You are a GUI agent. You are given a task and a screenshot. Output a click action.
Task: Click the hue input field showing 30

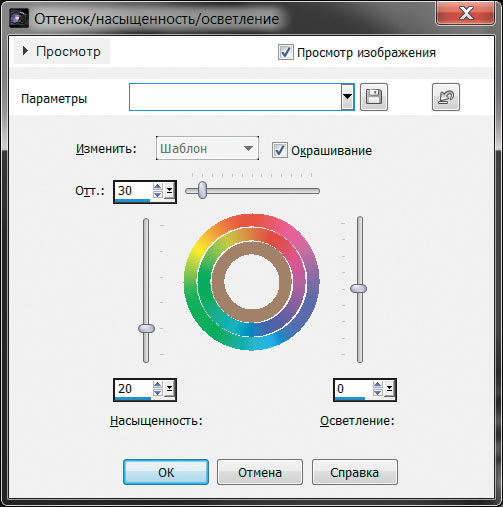coord(133,191)
